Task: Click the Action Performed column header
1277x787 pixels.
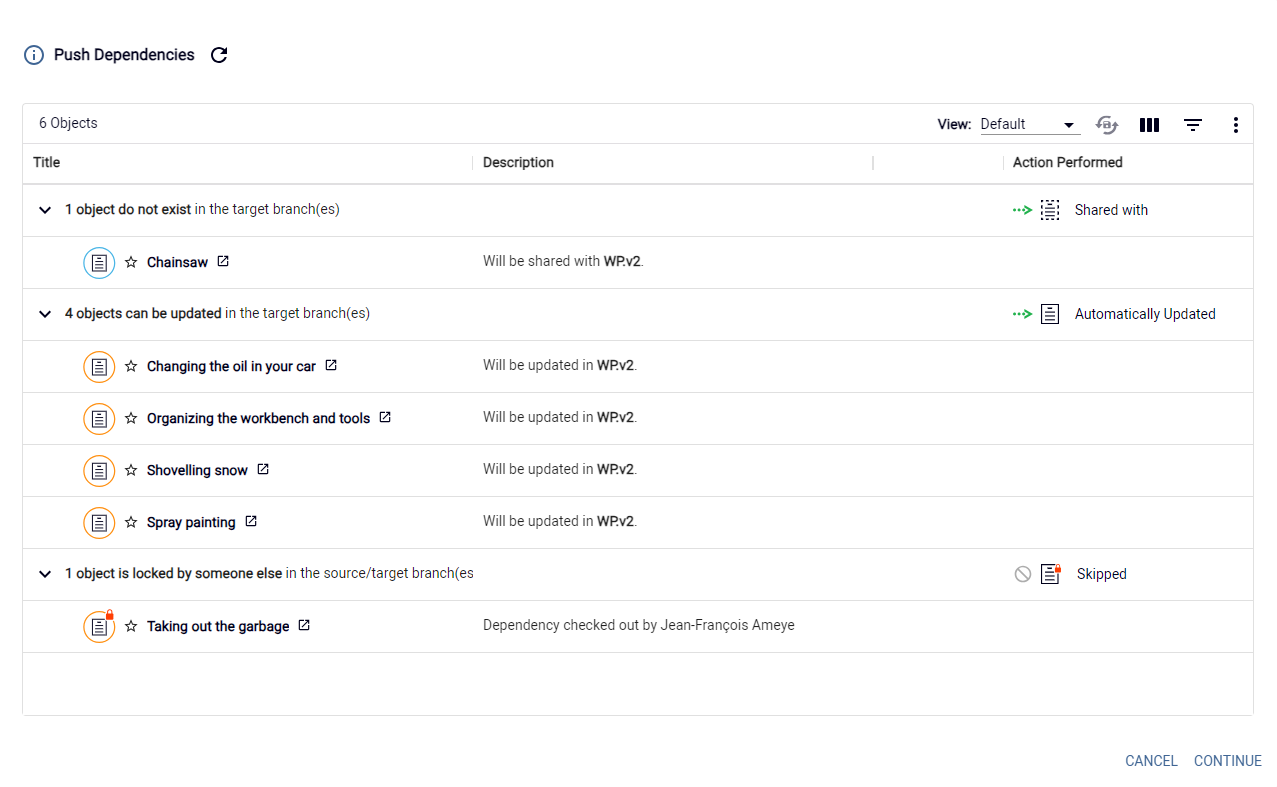Action: click(1068, 162)
